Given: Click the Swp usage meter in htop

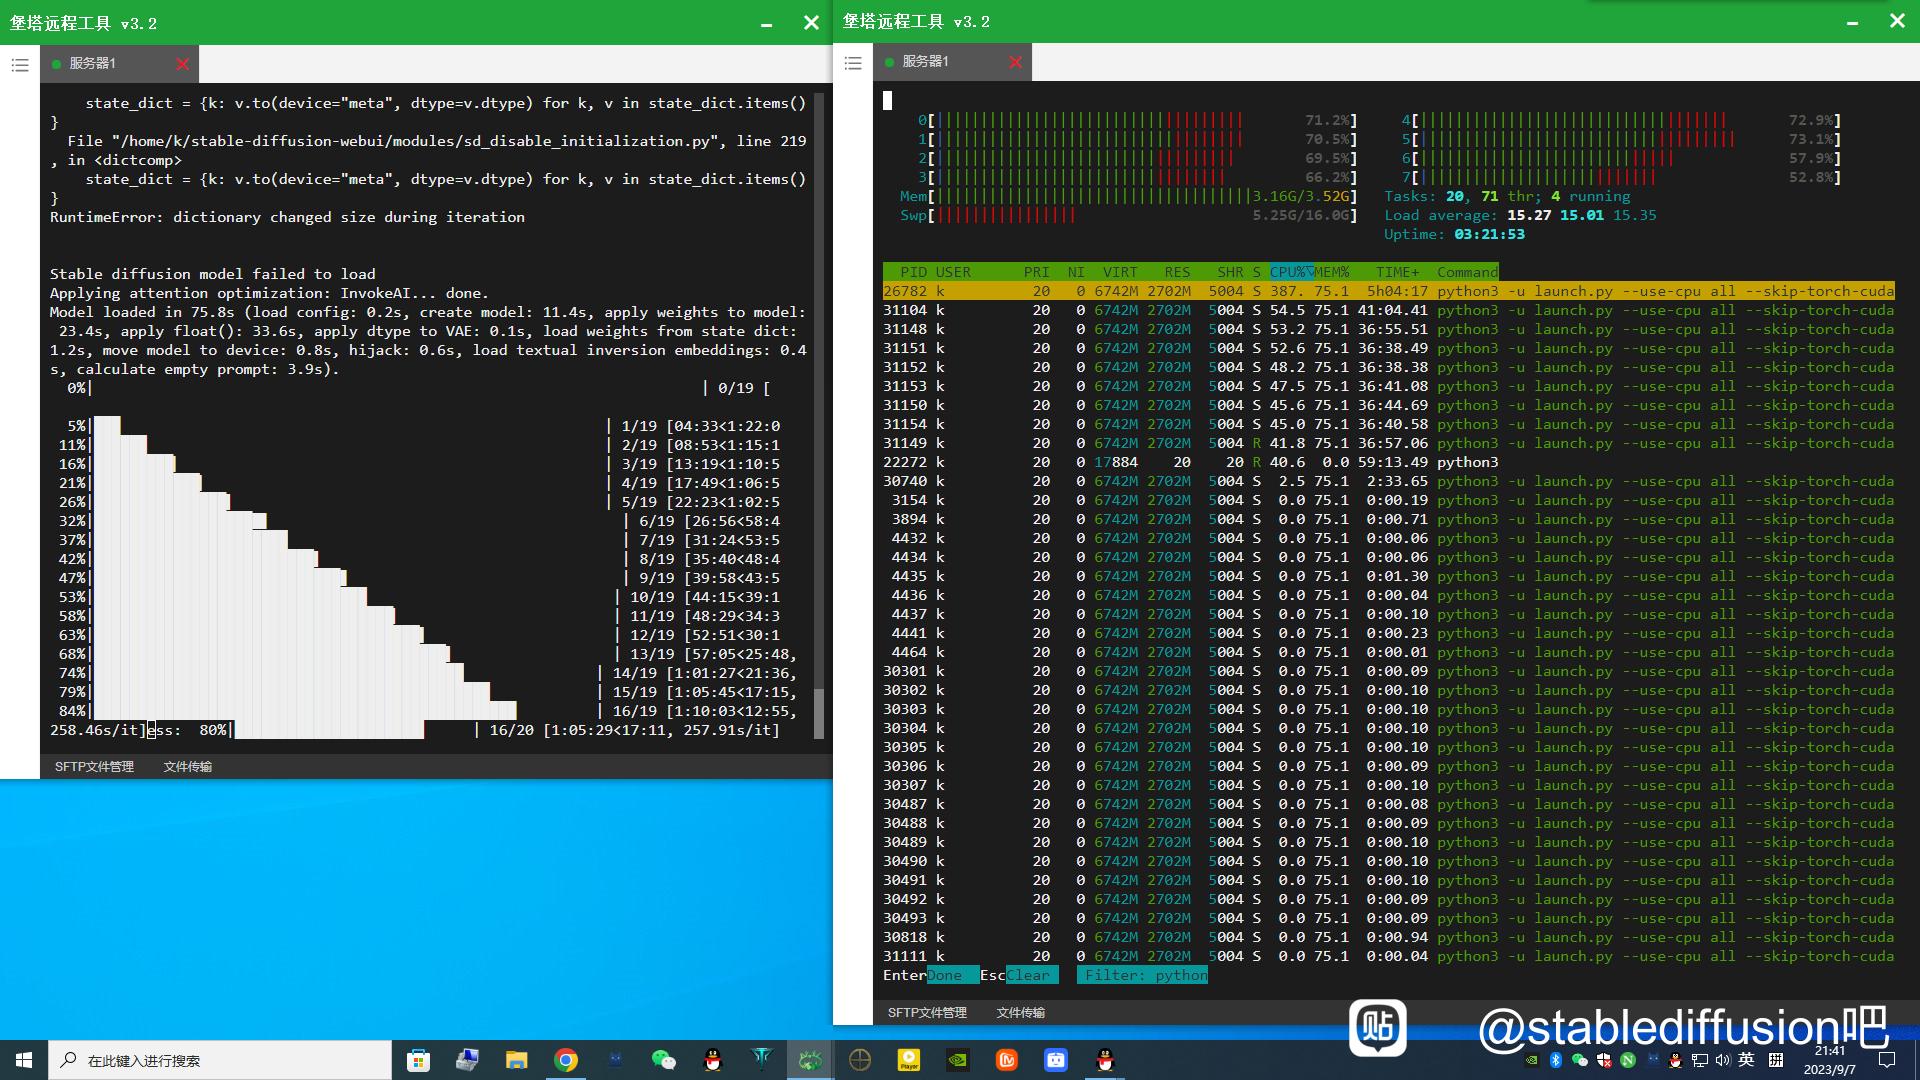Looking at the screenshot, I should pos(1128,215).
